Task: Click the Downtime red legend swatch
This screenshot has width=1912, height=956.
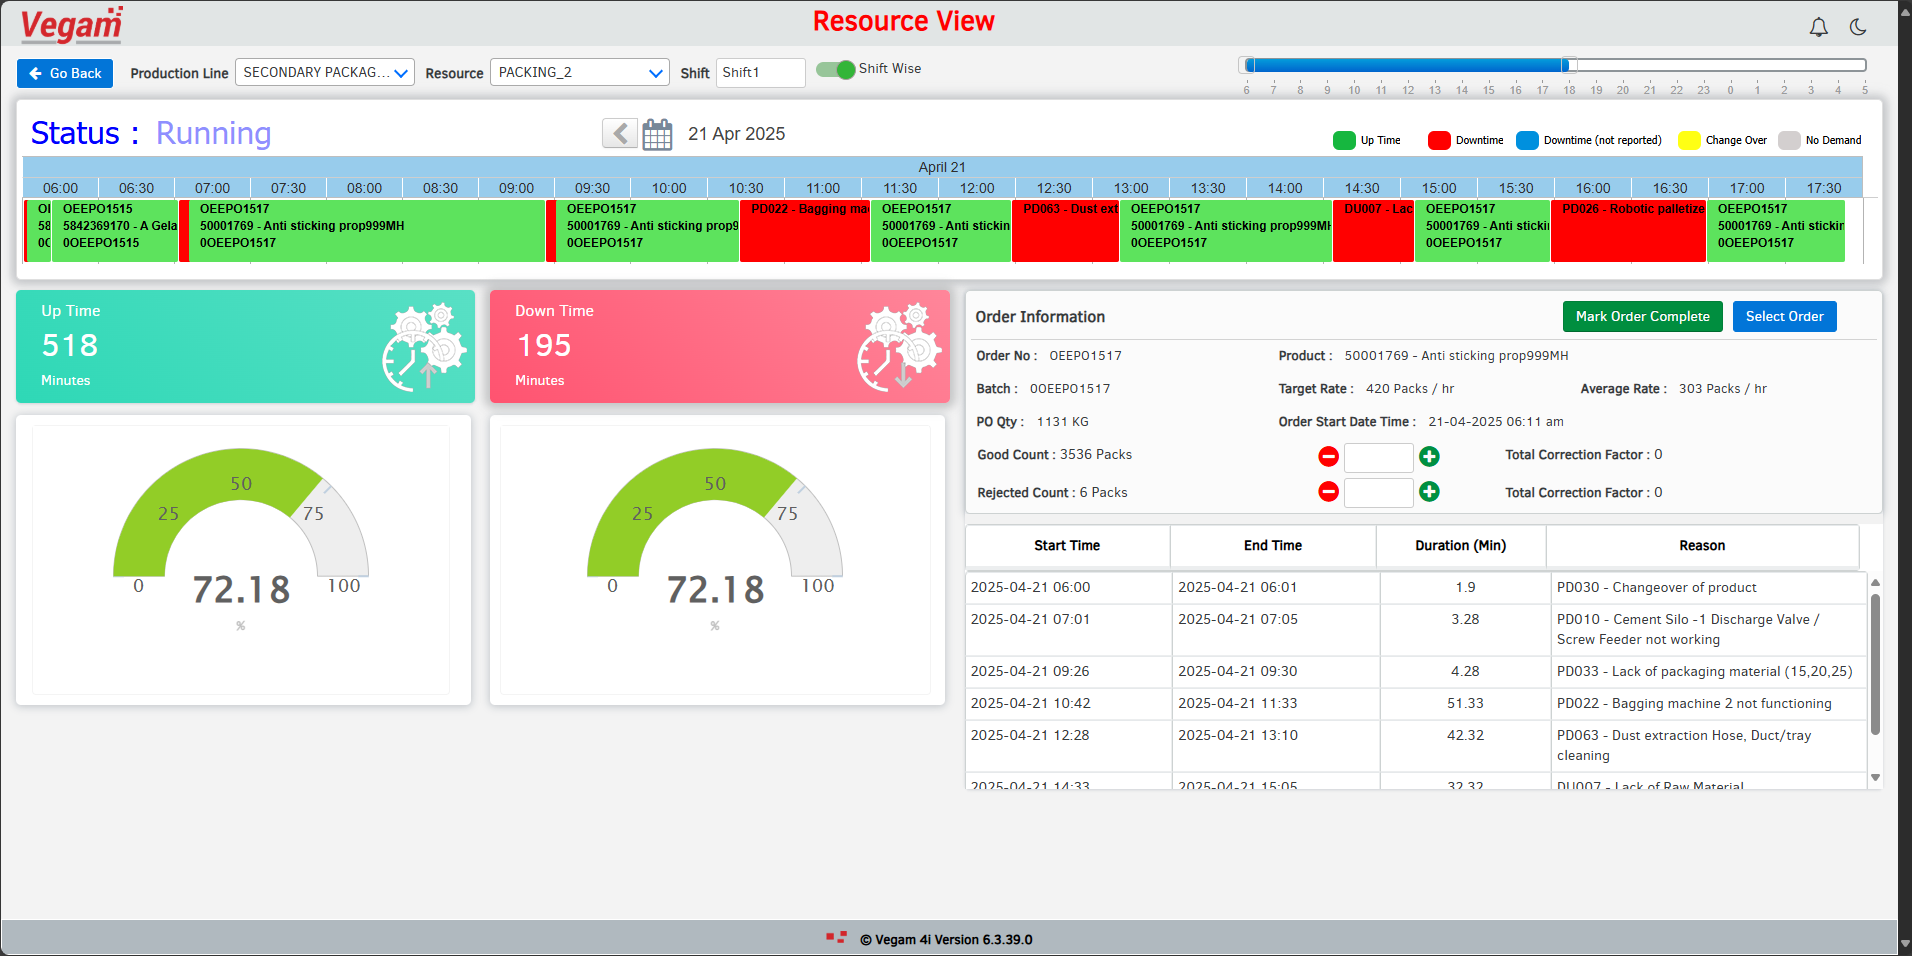Action: pos(1439,140)
